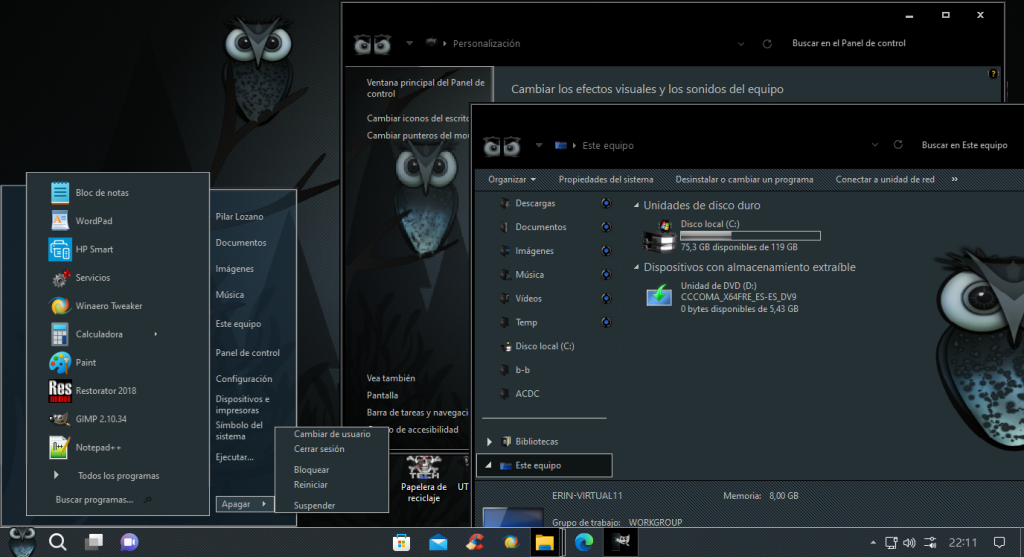Image resolution: width=1024 pixels, height=557 pixels.
Task: Open the Paint application icon
Action: (x=60, y=362)
